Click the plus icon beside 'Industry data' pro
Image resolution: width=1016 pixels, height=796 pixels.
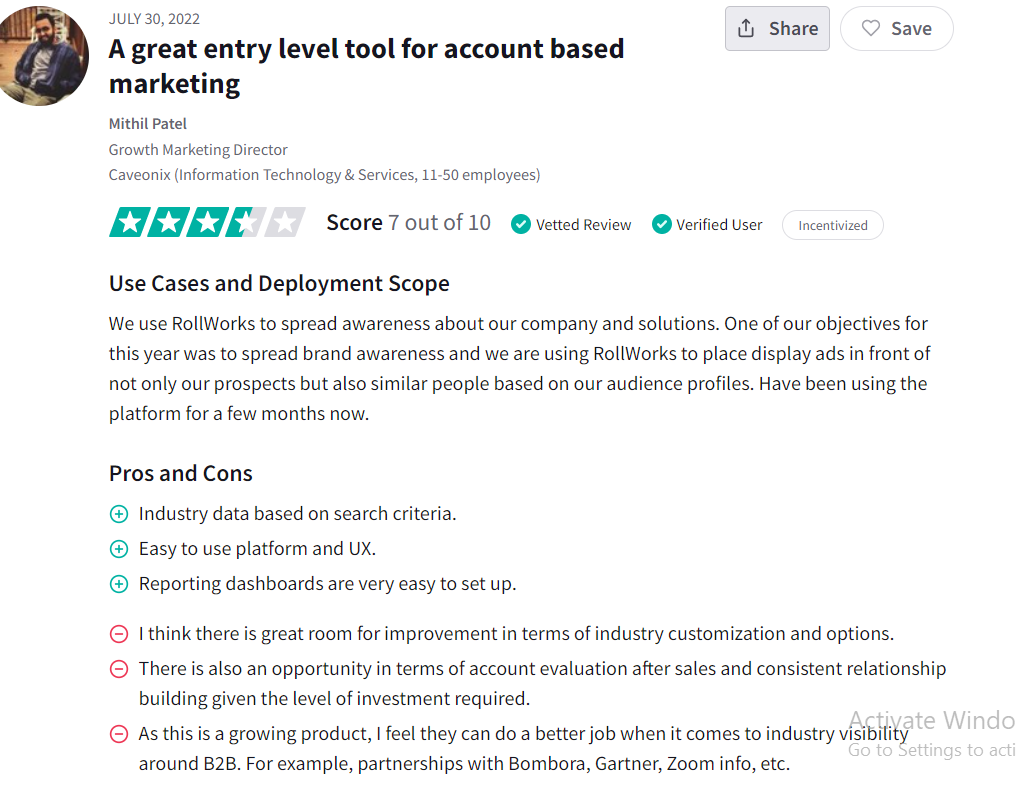(119, 514)
